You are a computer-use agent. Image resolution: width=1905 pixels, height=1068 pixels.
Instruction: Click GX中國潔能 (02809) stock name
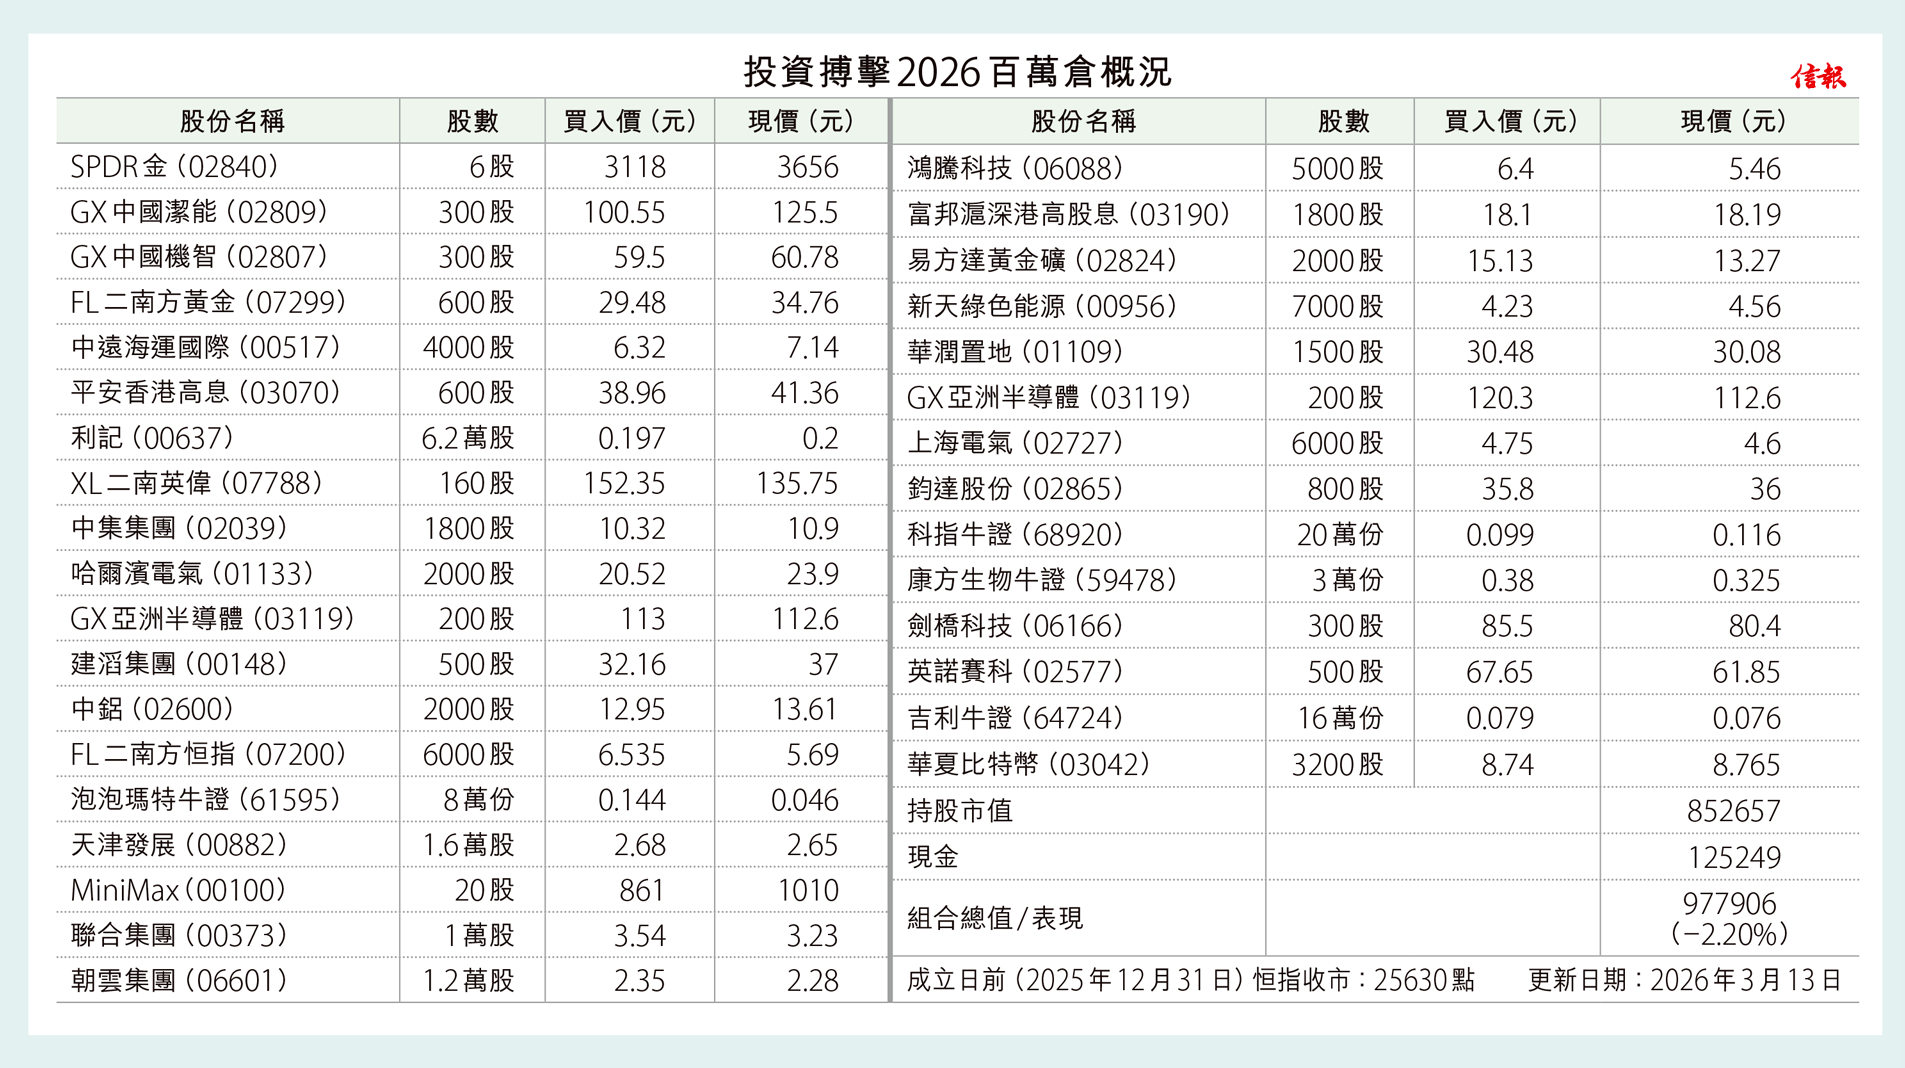199,212
